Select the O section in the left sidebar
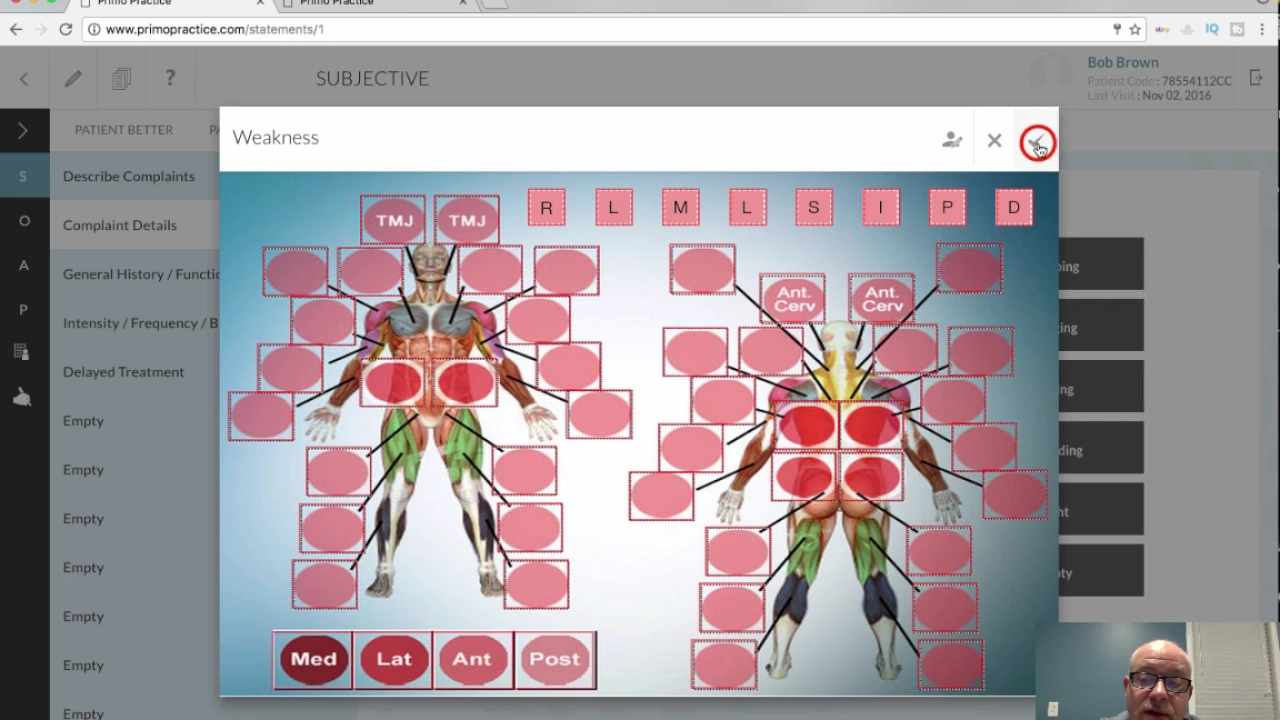 24,221
